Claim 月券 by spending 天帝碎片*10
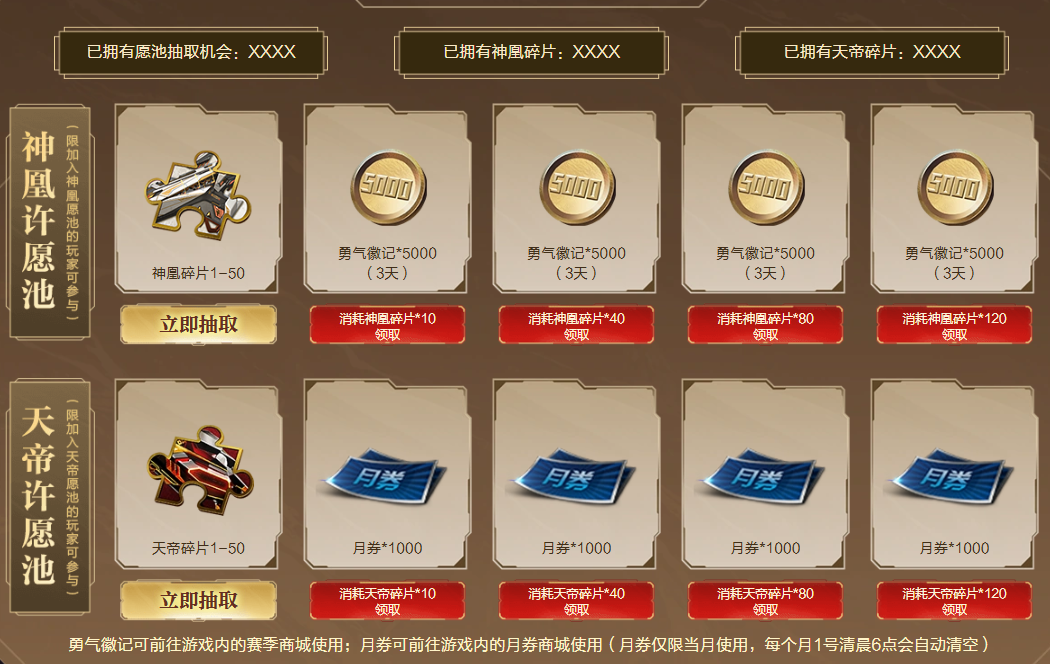Image resolution: width=1050 pixels, height=664 pixels. point(387,600)
